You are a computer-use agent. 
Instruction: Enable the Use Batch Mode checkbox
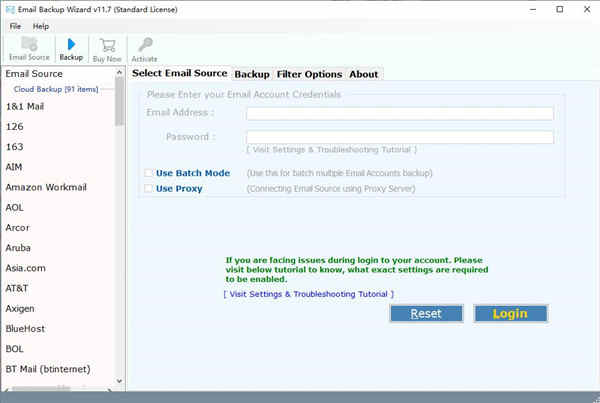click(x=148, y=173)
